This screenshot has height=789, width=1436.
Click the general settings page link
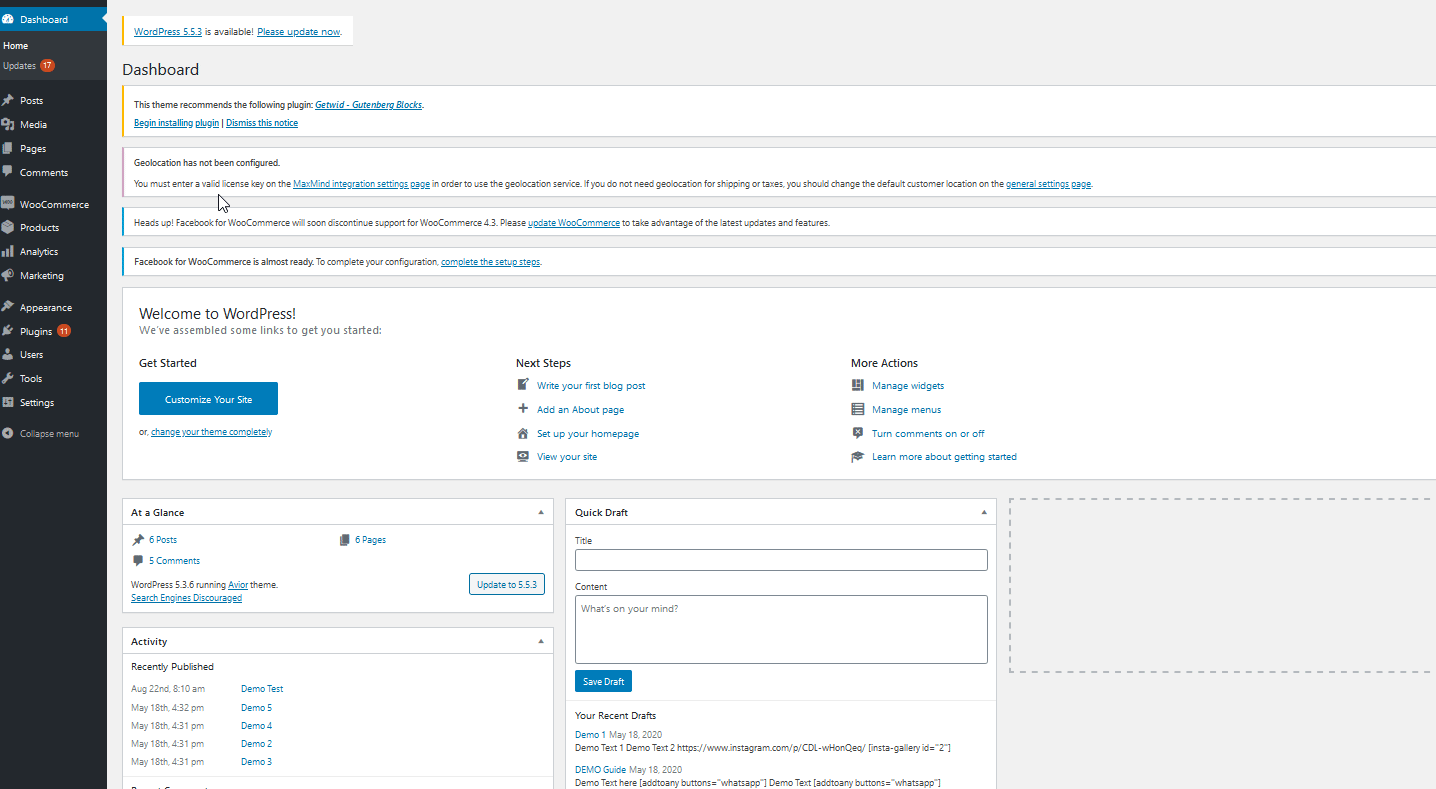(1049, 184)
